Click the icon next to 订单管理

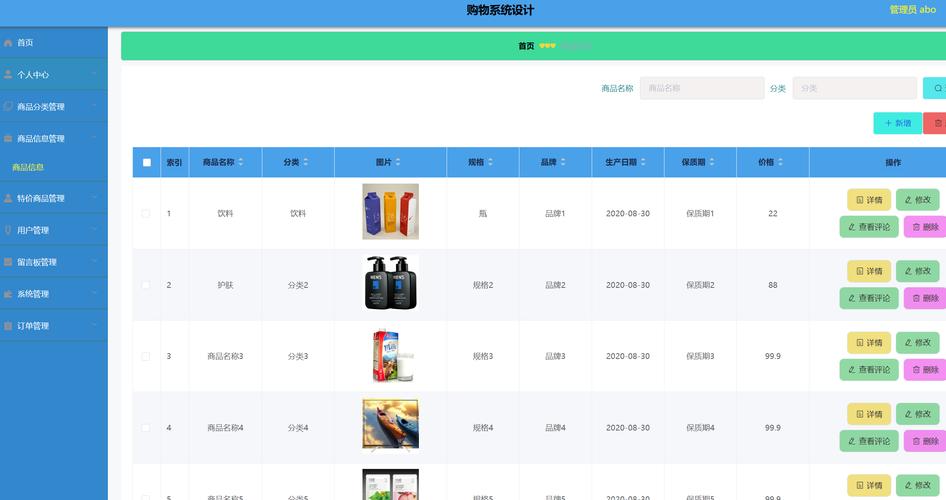coord(8,326)
